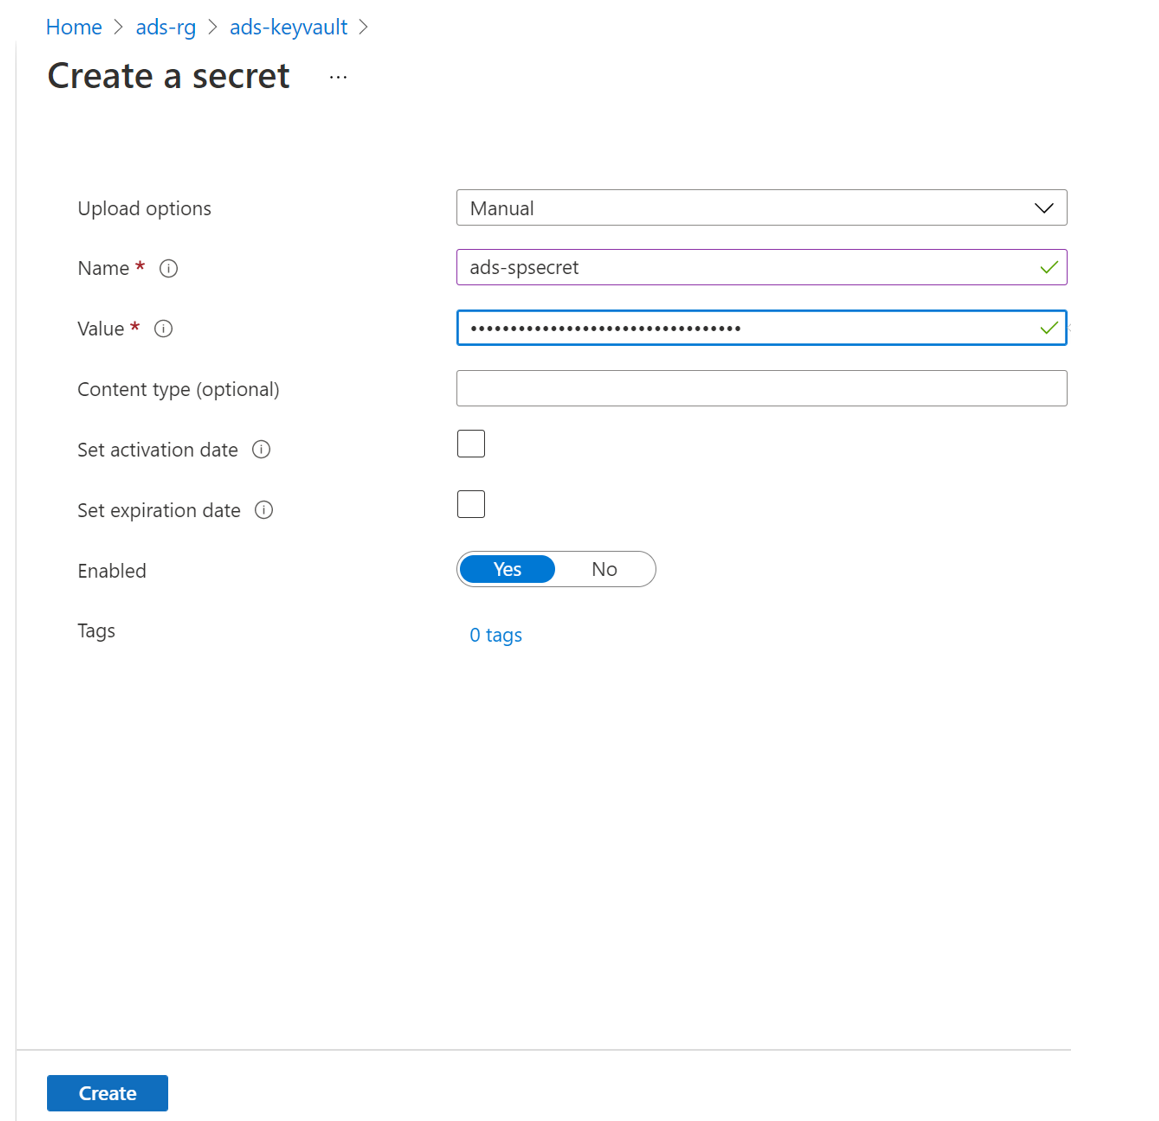Open ads-keyvault breadcrumb link
Screen dimensions: 1159x1121
(x=288, y=27)
